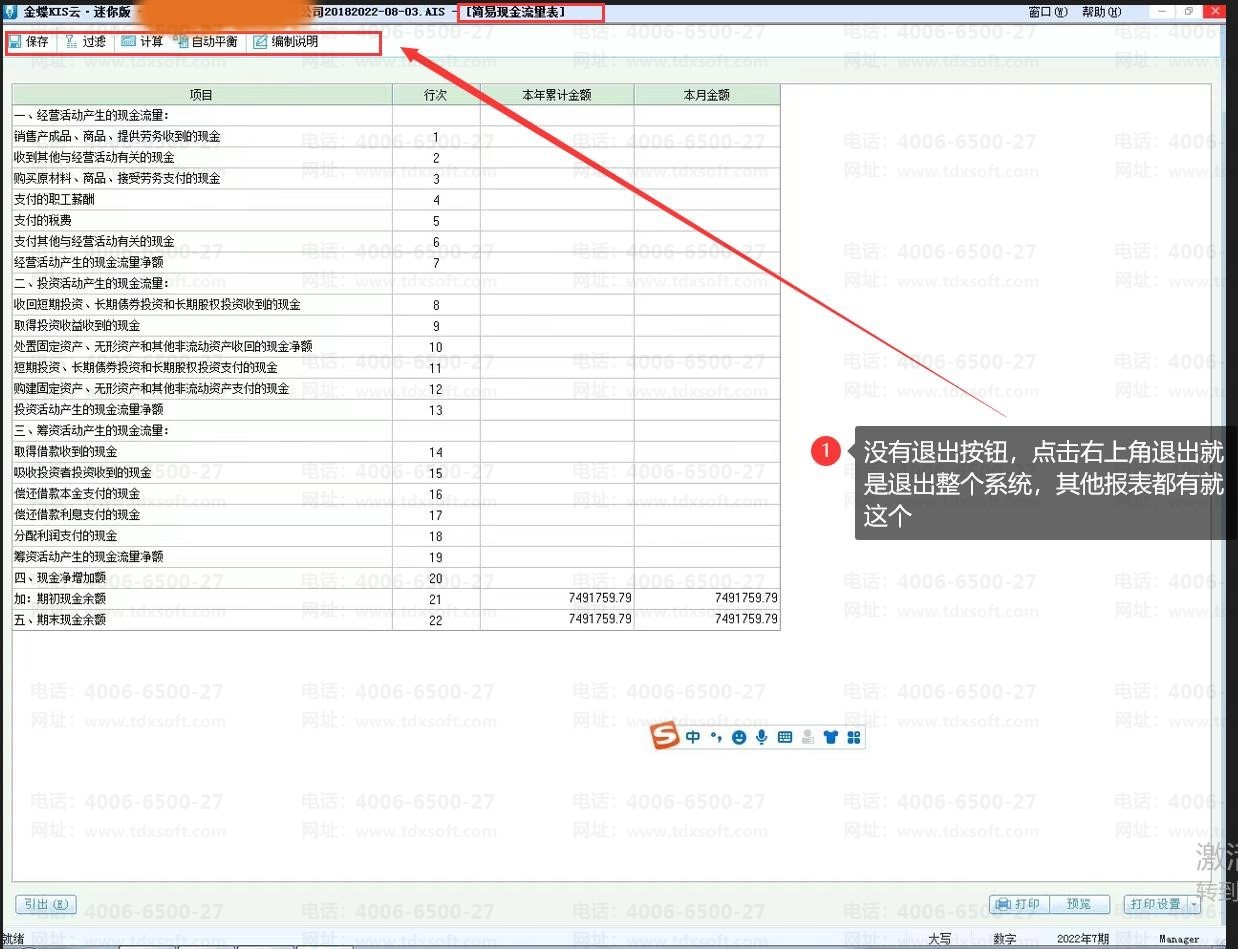Click 本年累计金额 cell of 期初现金余额 row
The image size is (1238, 949).
557,599
